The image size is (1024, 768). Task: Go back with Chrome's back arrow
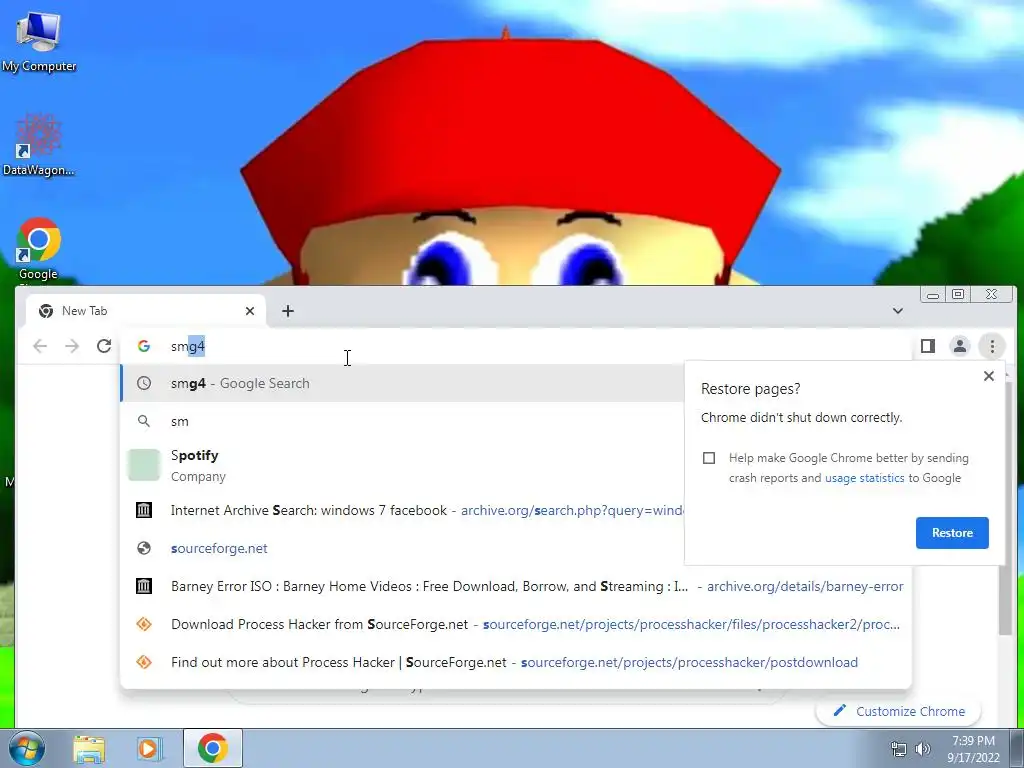(x=40, y=346)
